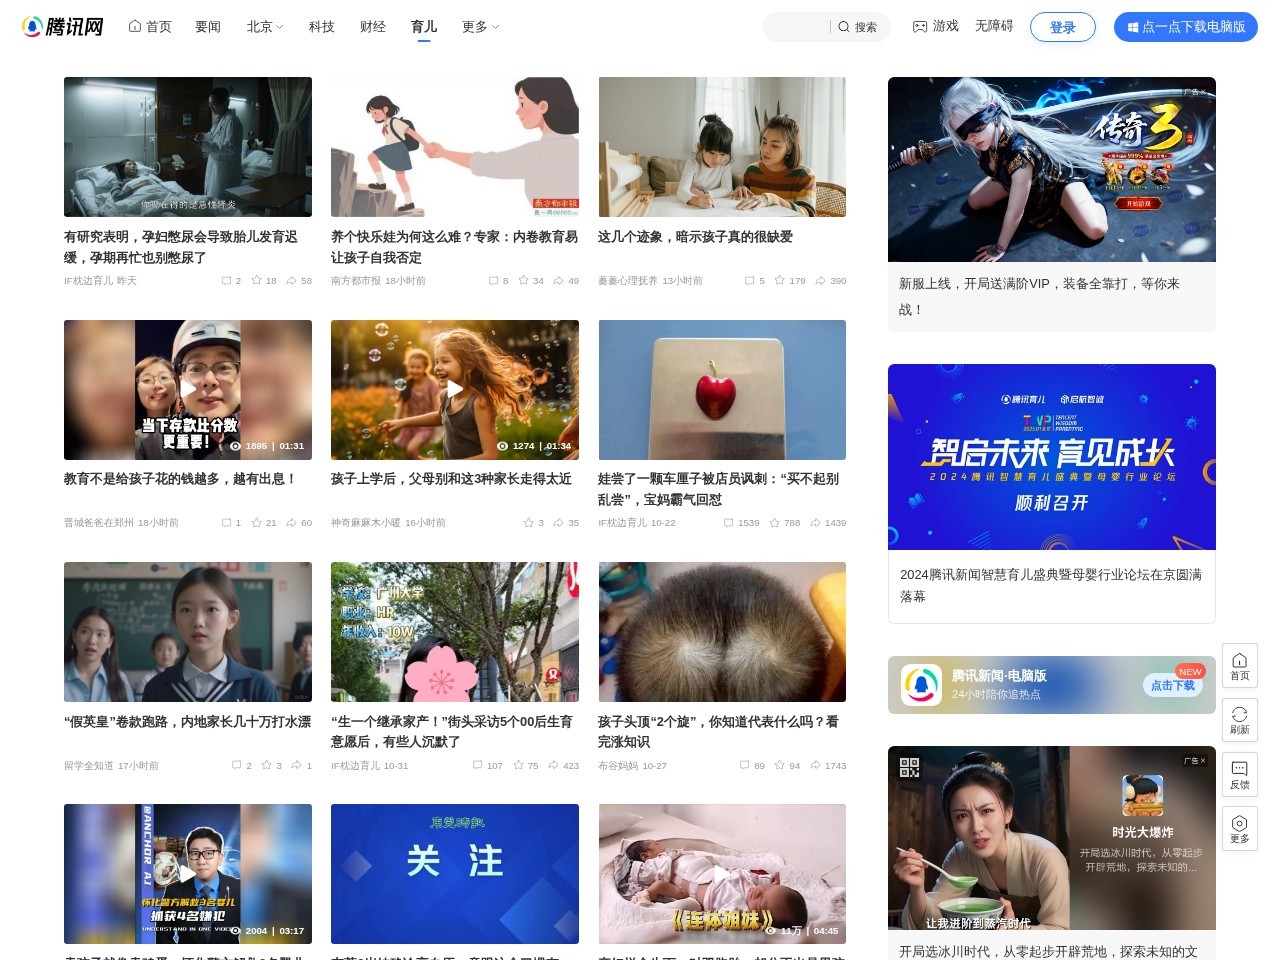The height and width of the screenshot is (960, 1280).
Task: Open the 要闻 section
Action: pos(208,27)
